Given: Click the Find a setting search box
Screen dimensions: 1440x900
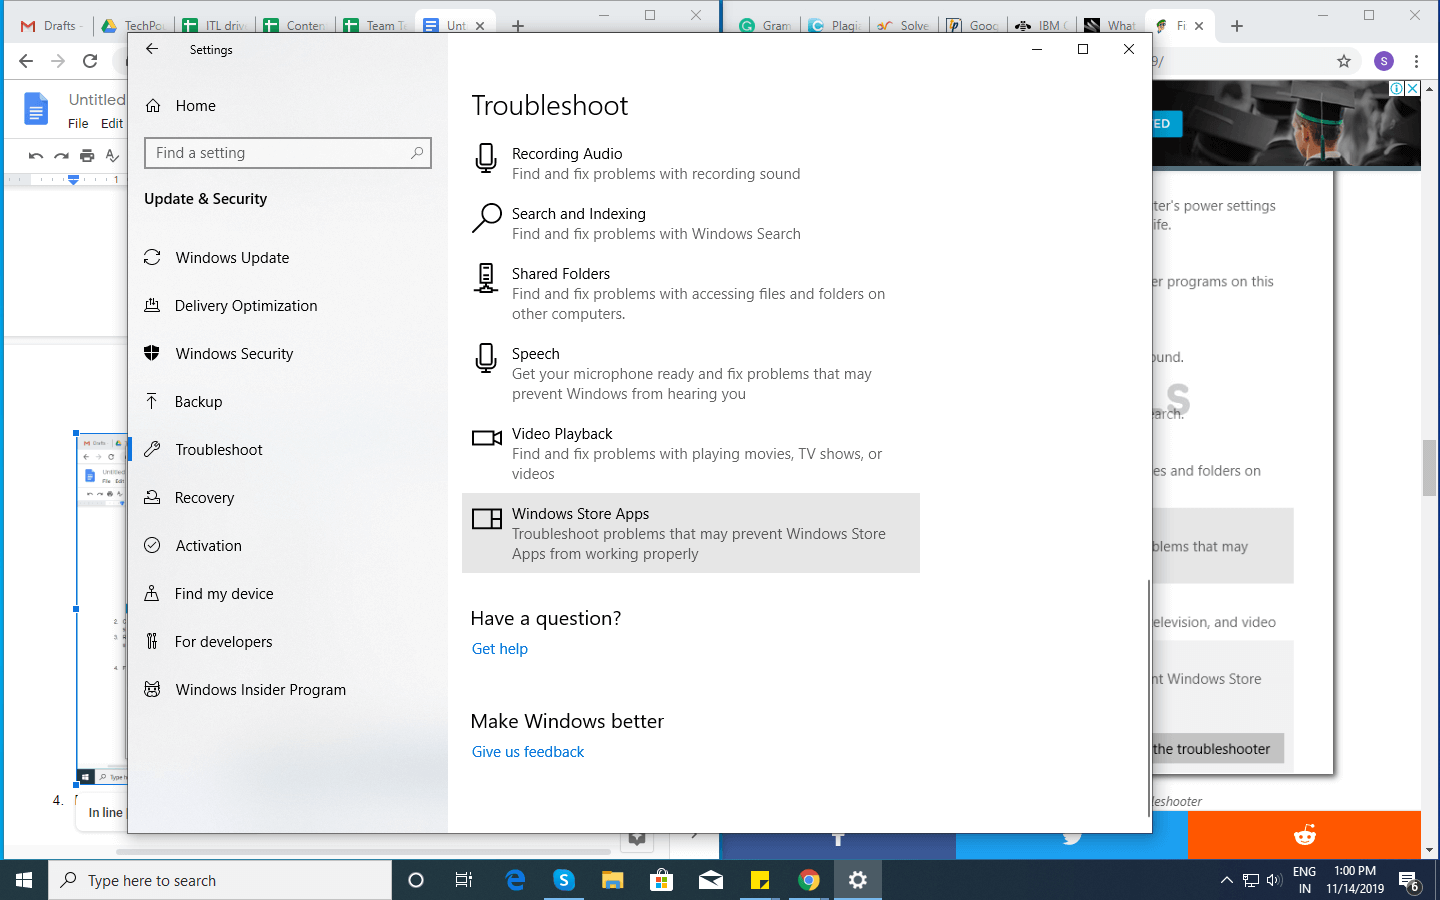Looking at the screenshot, I should coord(287,152).
